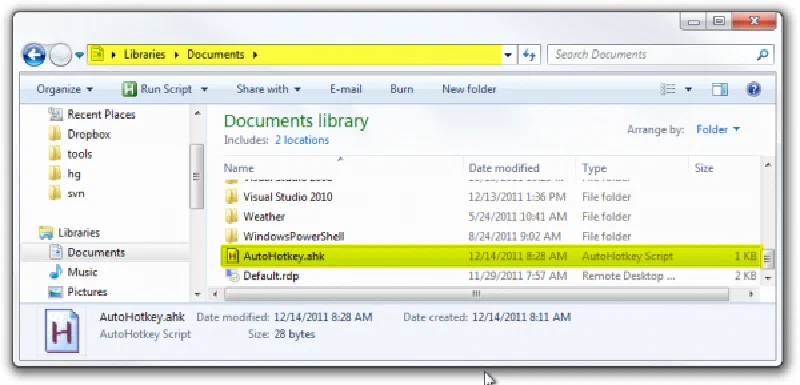This screenshot has width=800, height=385.
Task: Click the navigation pane scrollbar
Action: pos(196,176)
